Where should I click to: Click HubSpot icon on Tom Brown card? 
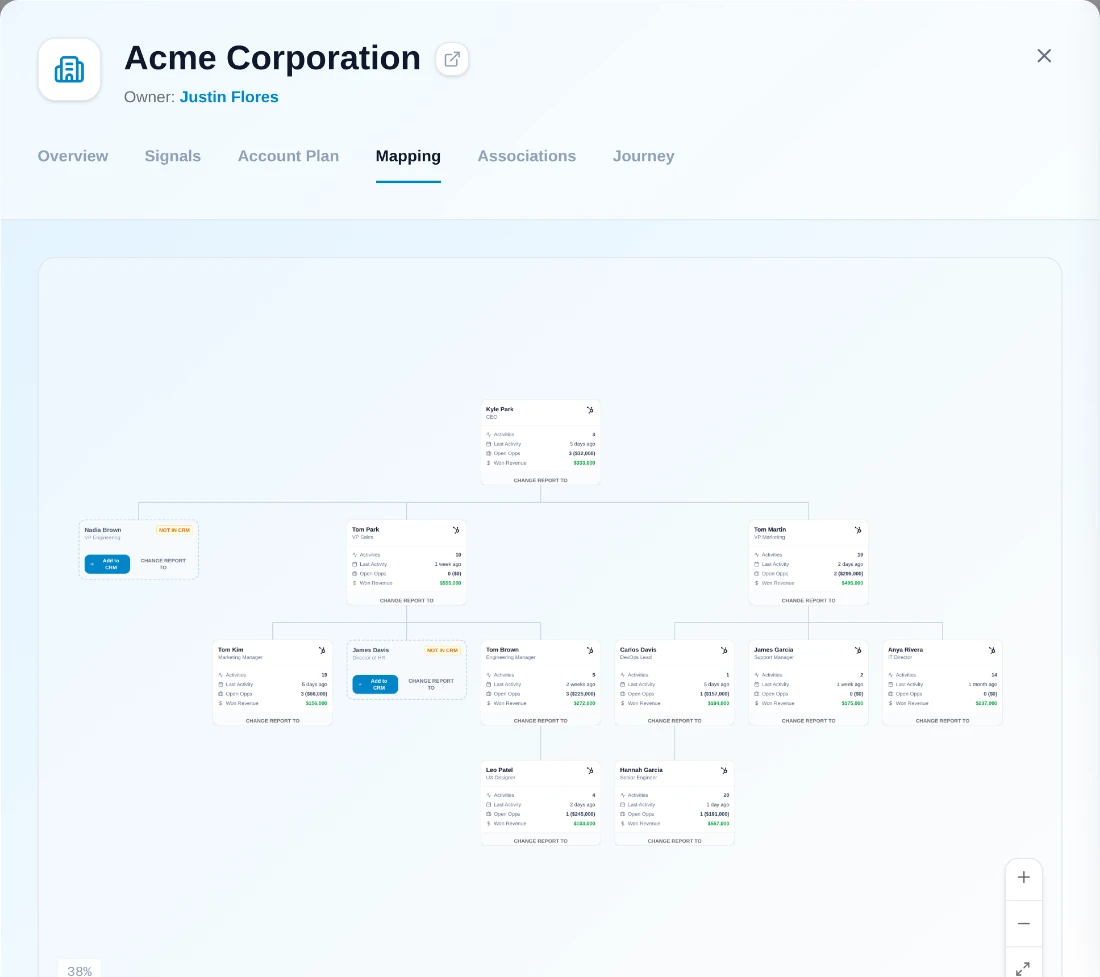[x=590, y=650]
